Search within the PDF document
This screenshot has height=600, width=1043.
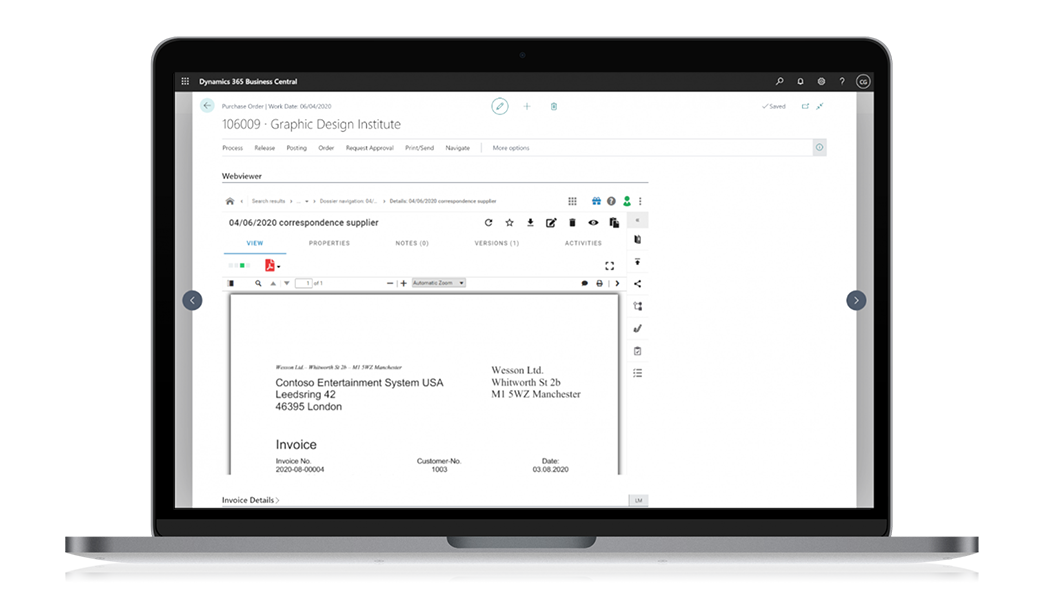point(258,283)
